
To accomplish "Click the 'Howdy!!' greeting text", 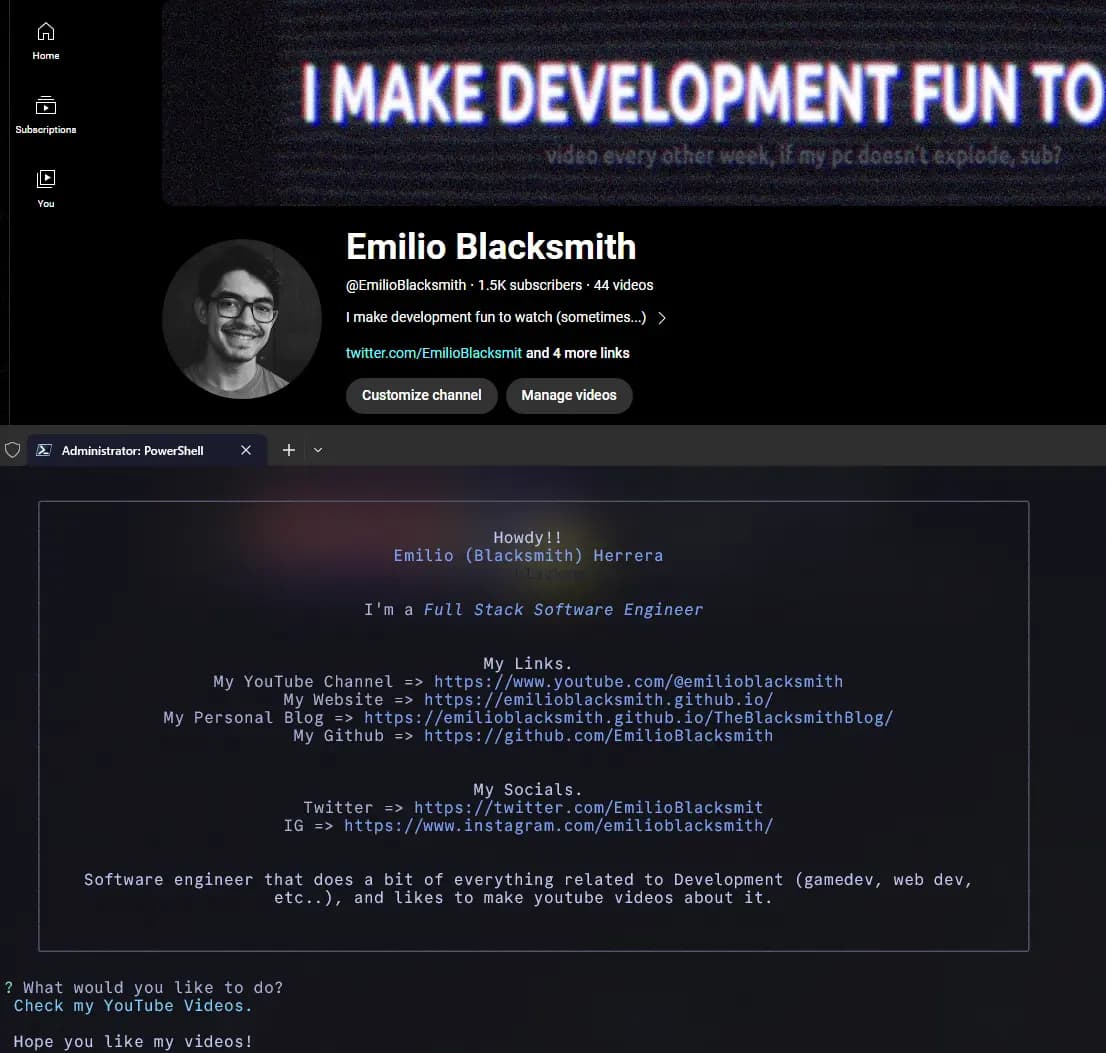I will (528, 538).
